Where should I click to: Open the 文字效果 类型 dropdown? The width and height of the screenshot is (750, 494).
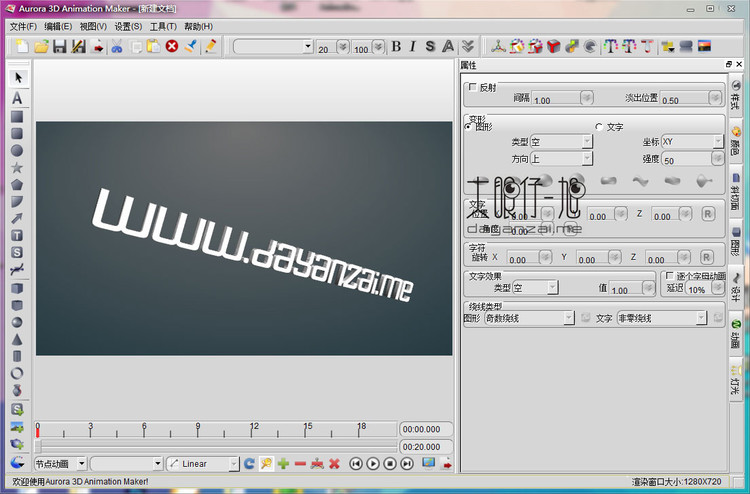pos(535,287)
